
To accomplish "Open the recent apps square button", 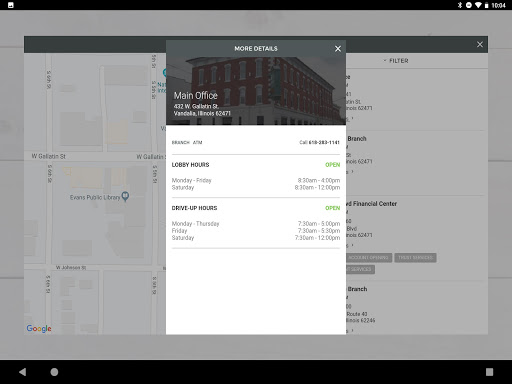I will (489, 372).
